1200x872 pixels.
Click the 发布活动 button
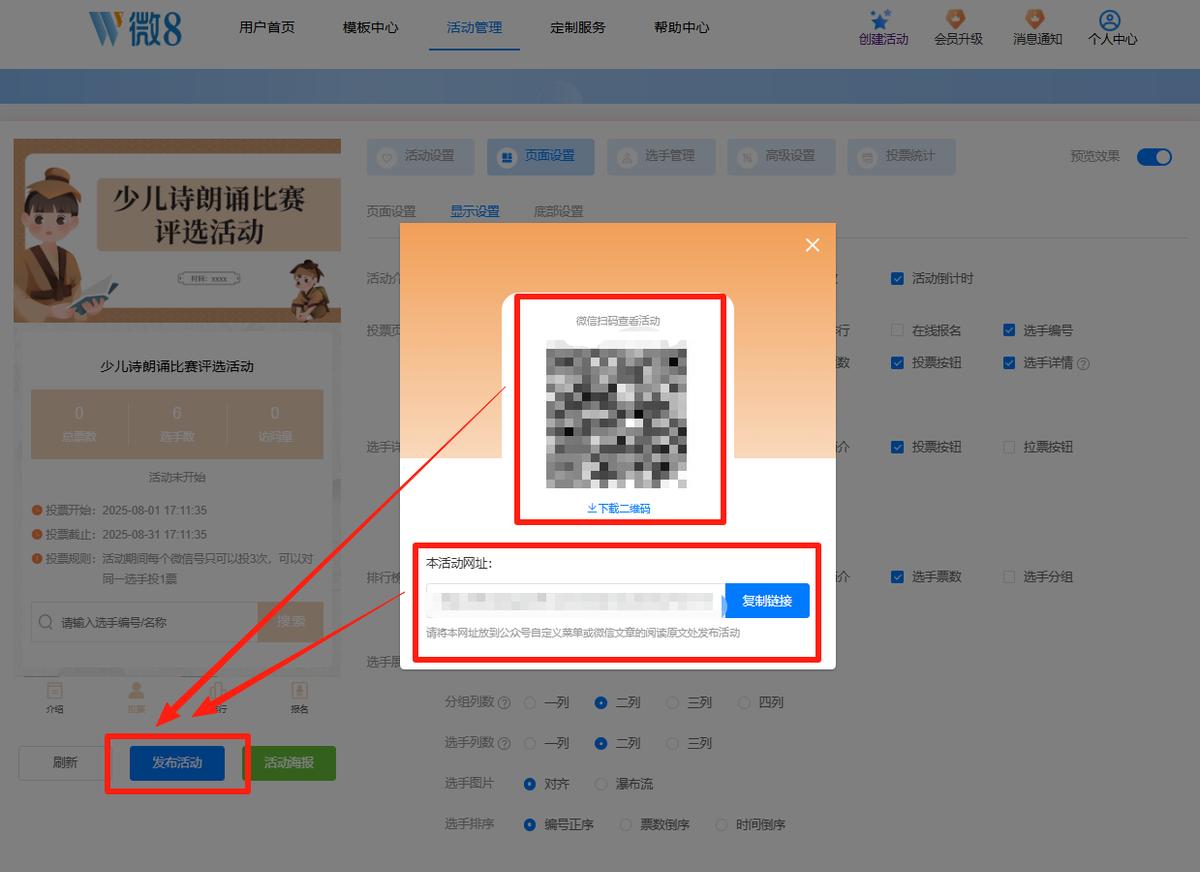(177, 763)
